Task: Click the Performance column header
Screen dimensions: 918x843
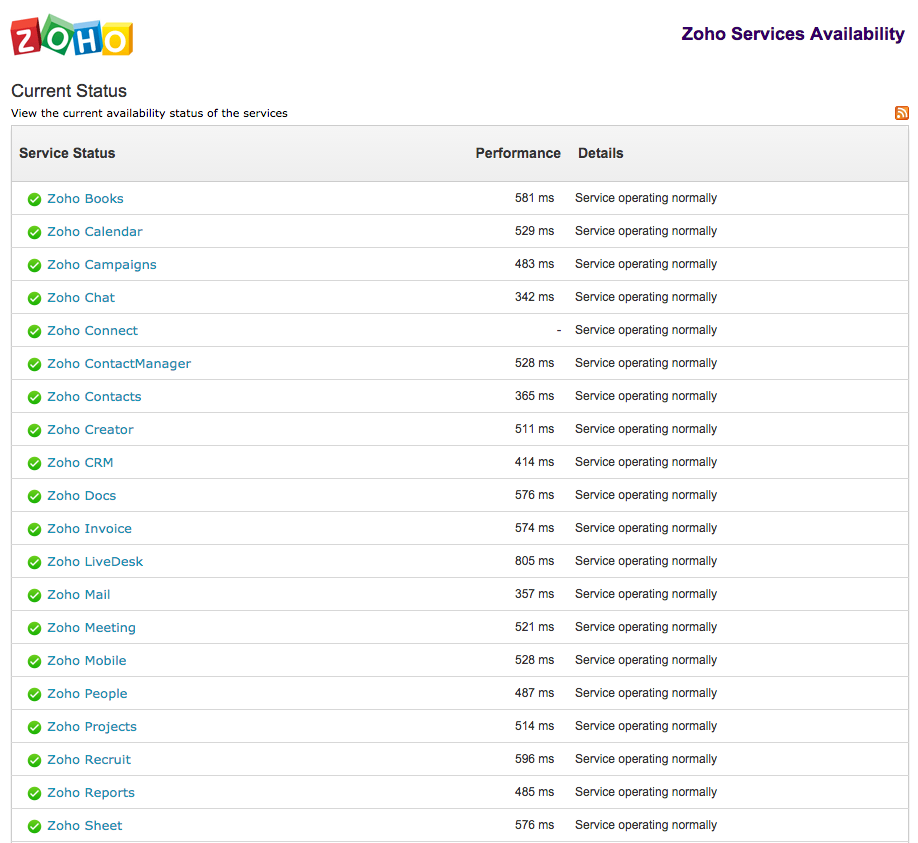Action: tap(518, 153)
